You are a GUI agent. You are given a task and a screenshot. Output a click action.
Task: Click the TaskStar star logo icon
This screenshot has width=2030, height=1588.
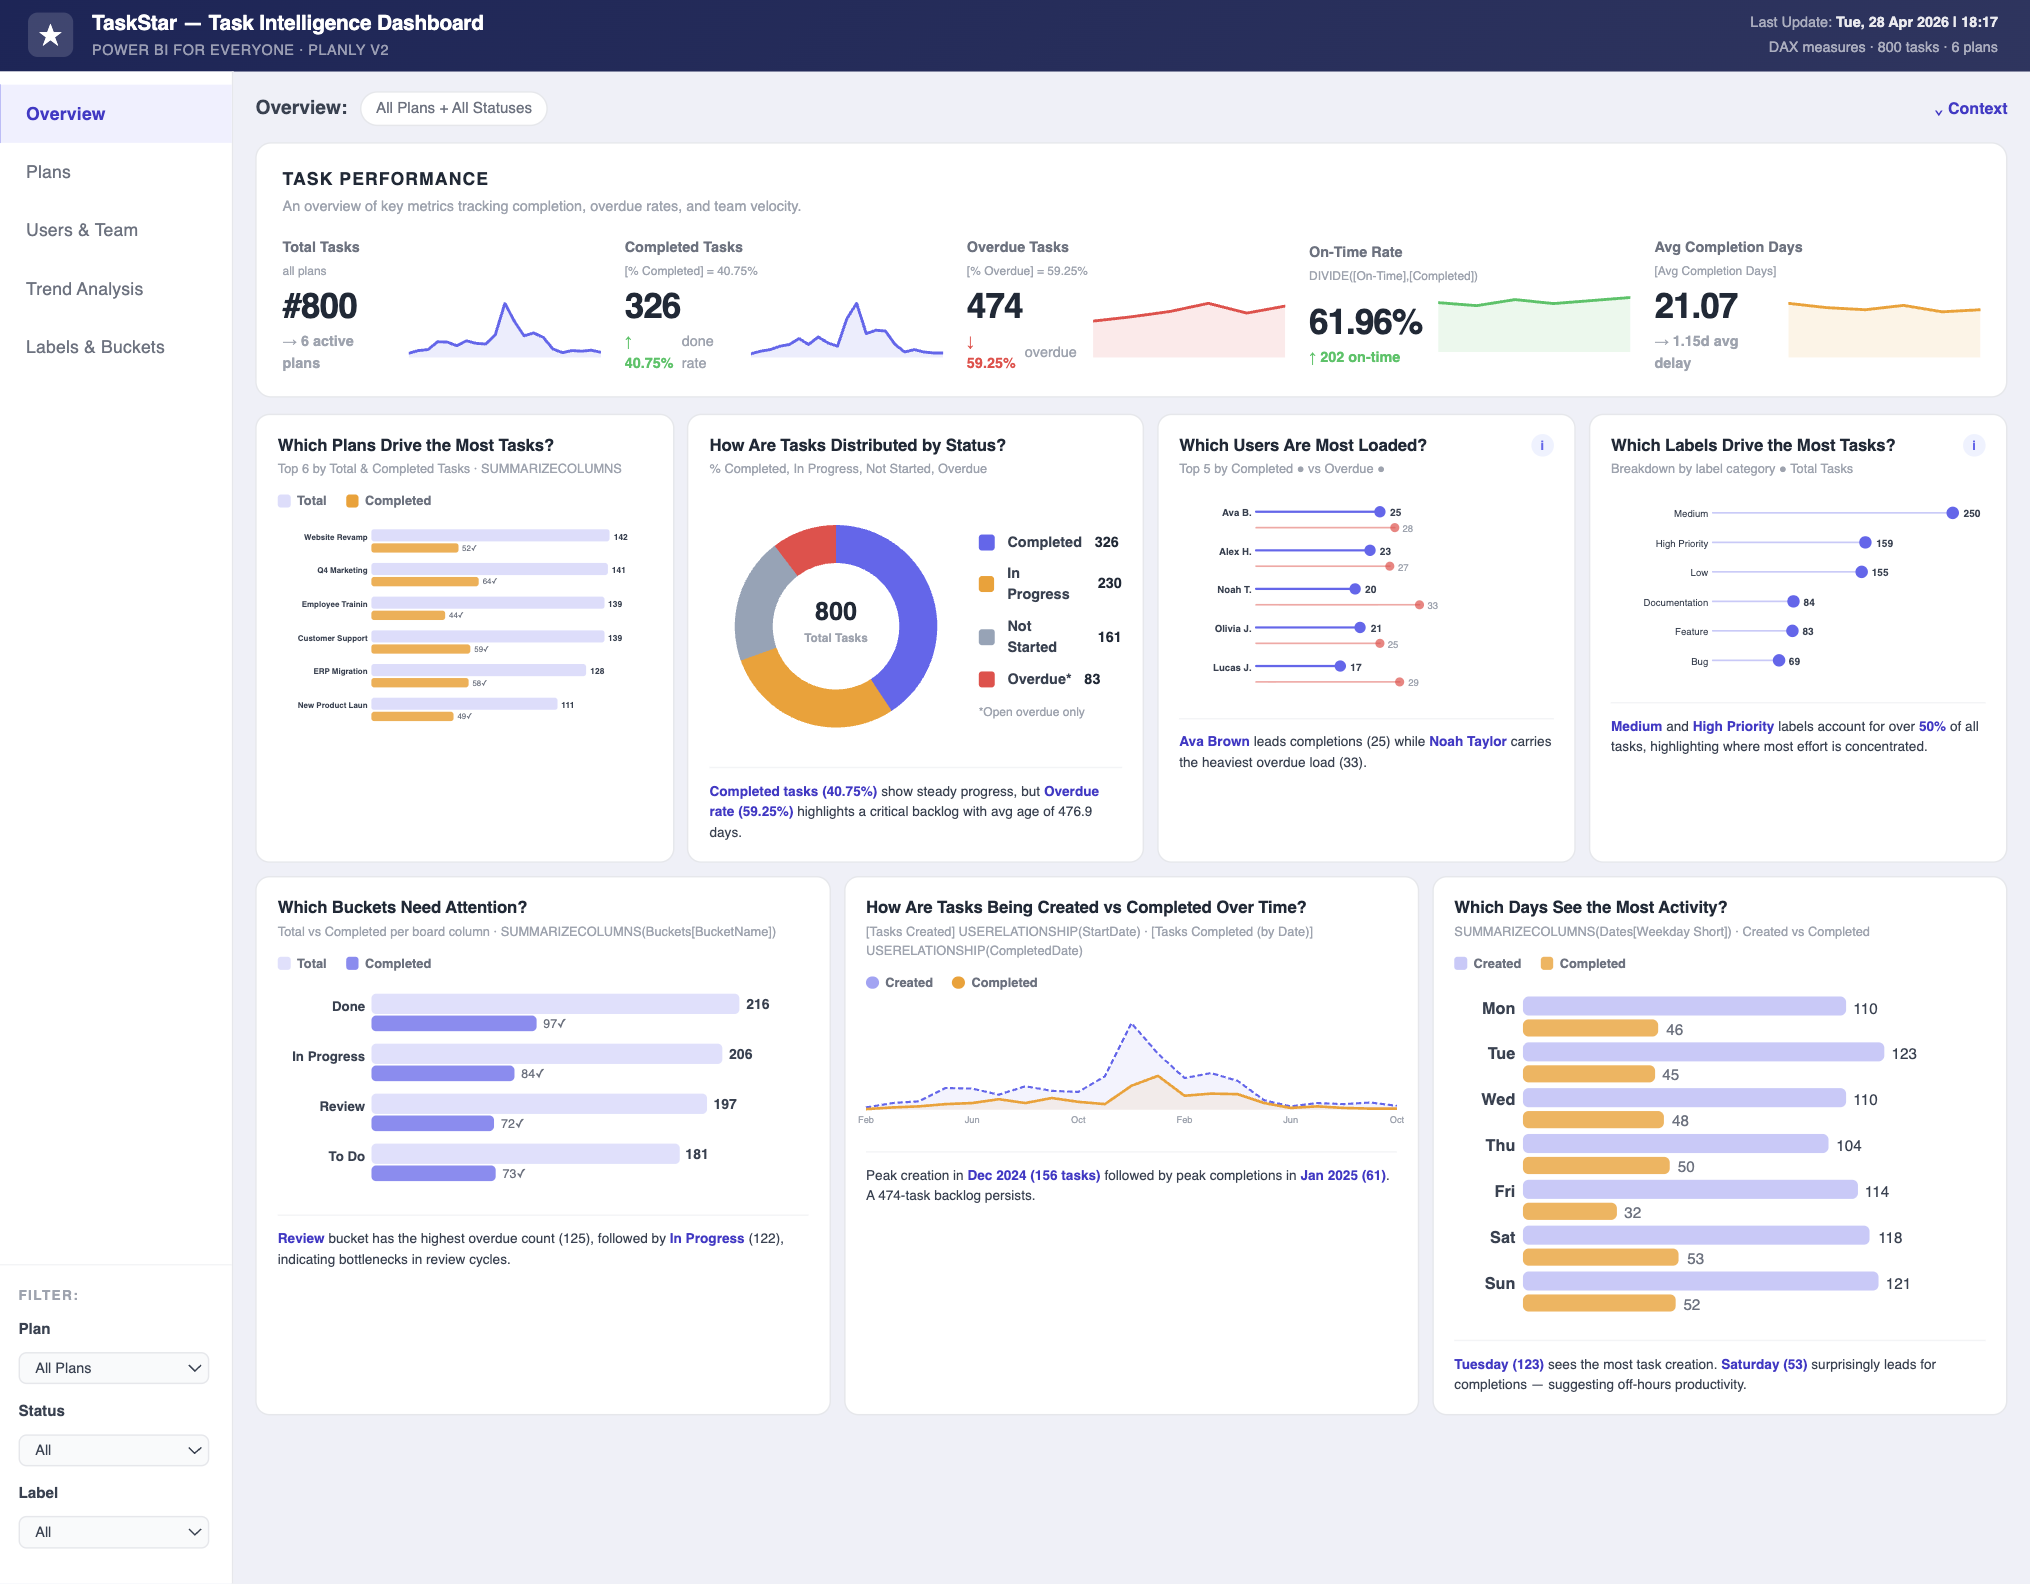[x=50, y=35]
